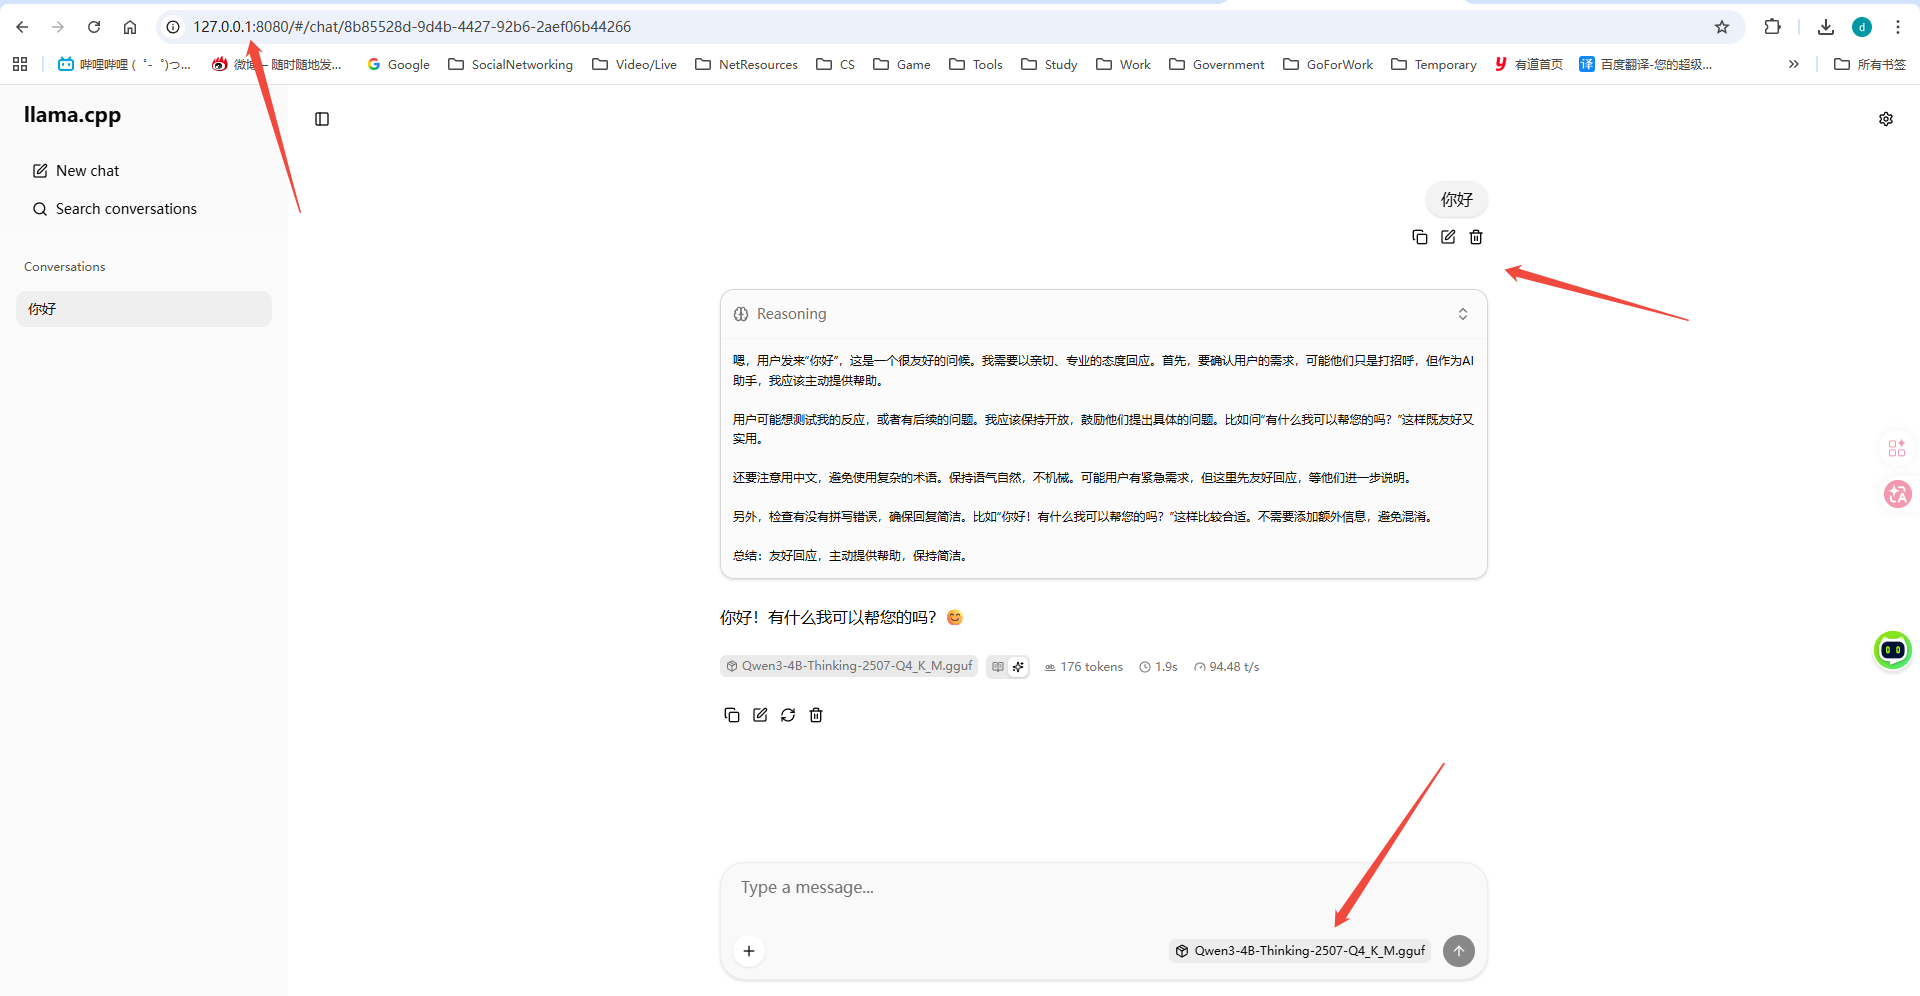Open Game bookmark folder

[902, 64]
